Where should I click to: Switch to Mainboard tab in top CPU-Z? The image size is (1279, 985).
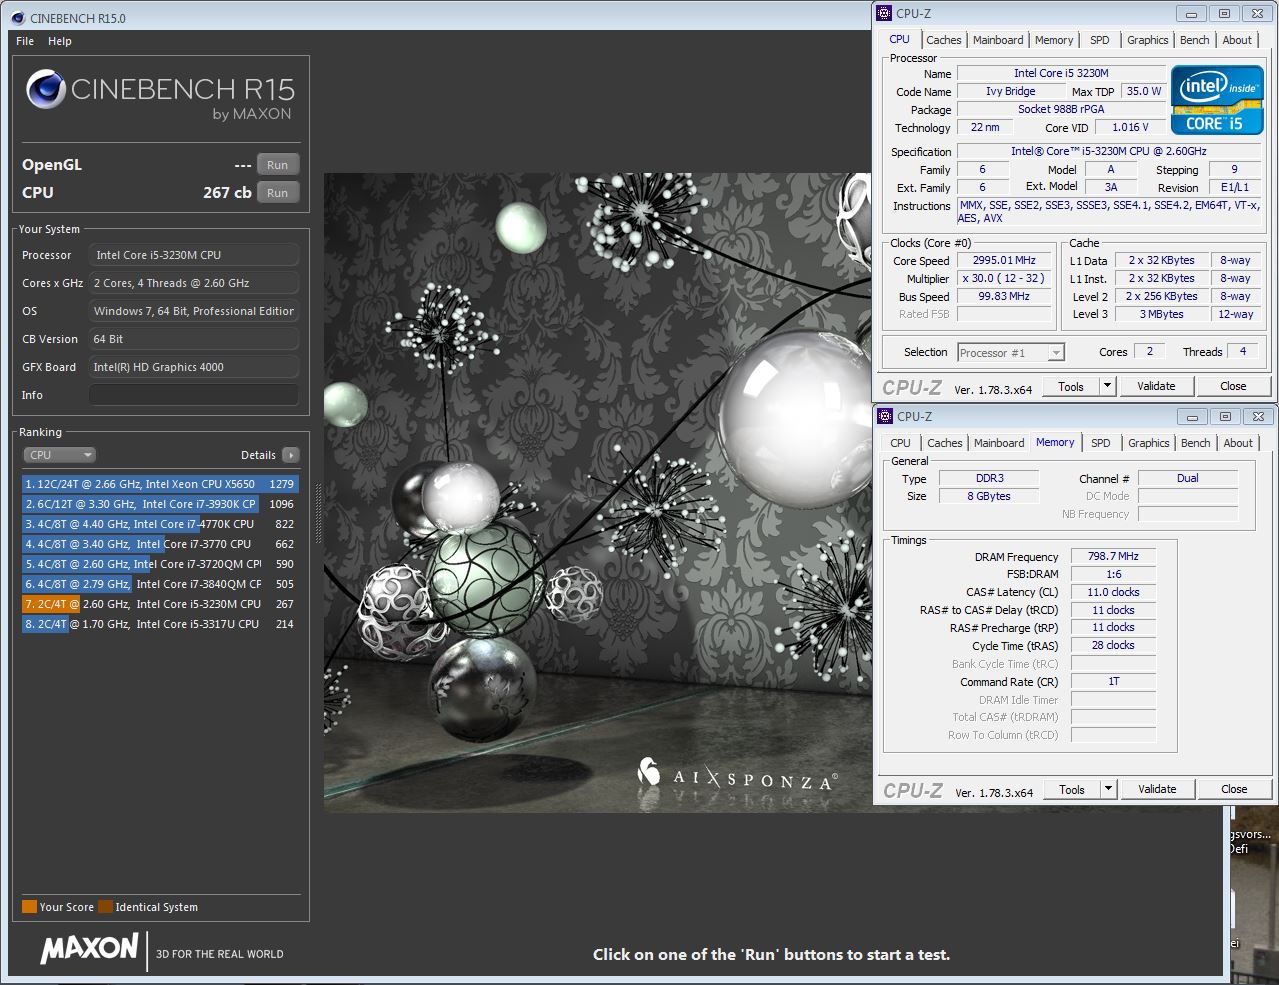point(998,40)
